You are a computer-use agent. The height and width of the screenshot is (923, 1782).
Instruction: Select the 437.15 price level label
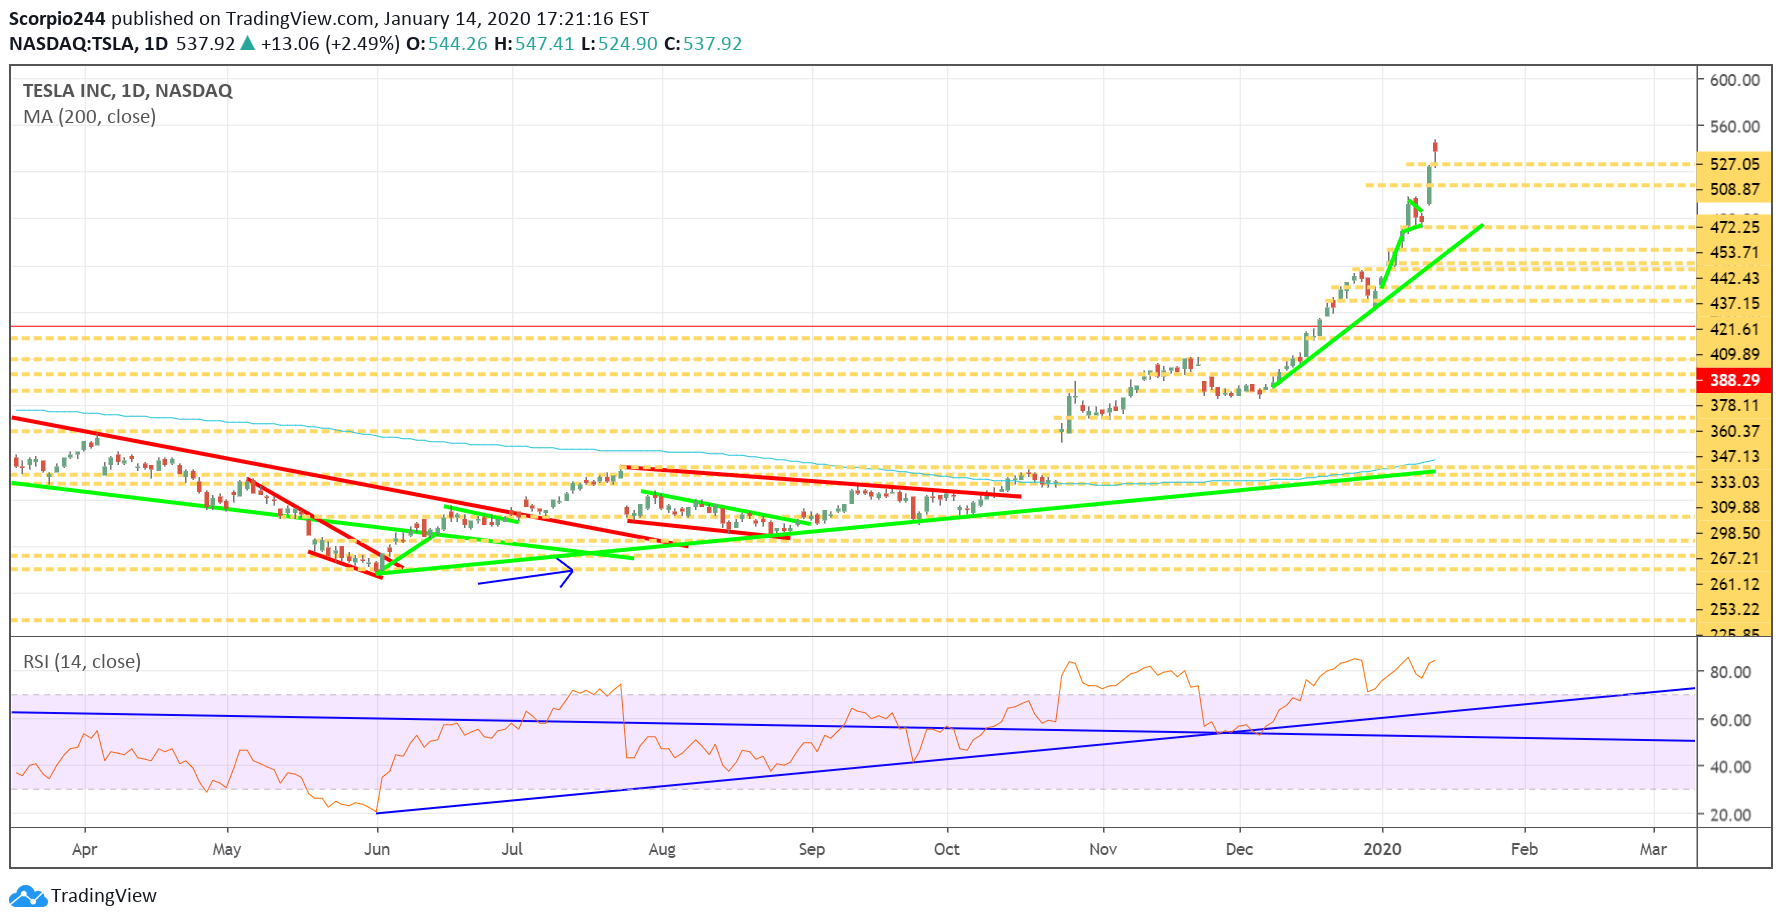1734,303
